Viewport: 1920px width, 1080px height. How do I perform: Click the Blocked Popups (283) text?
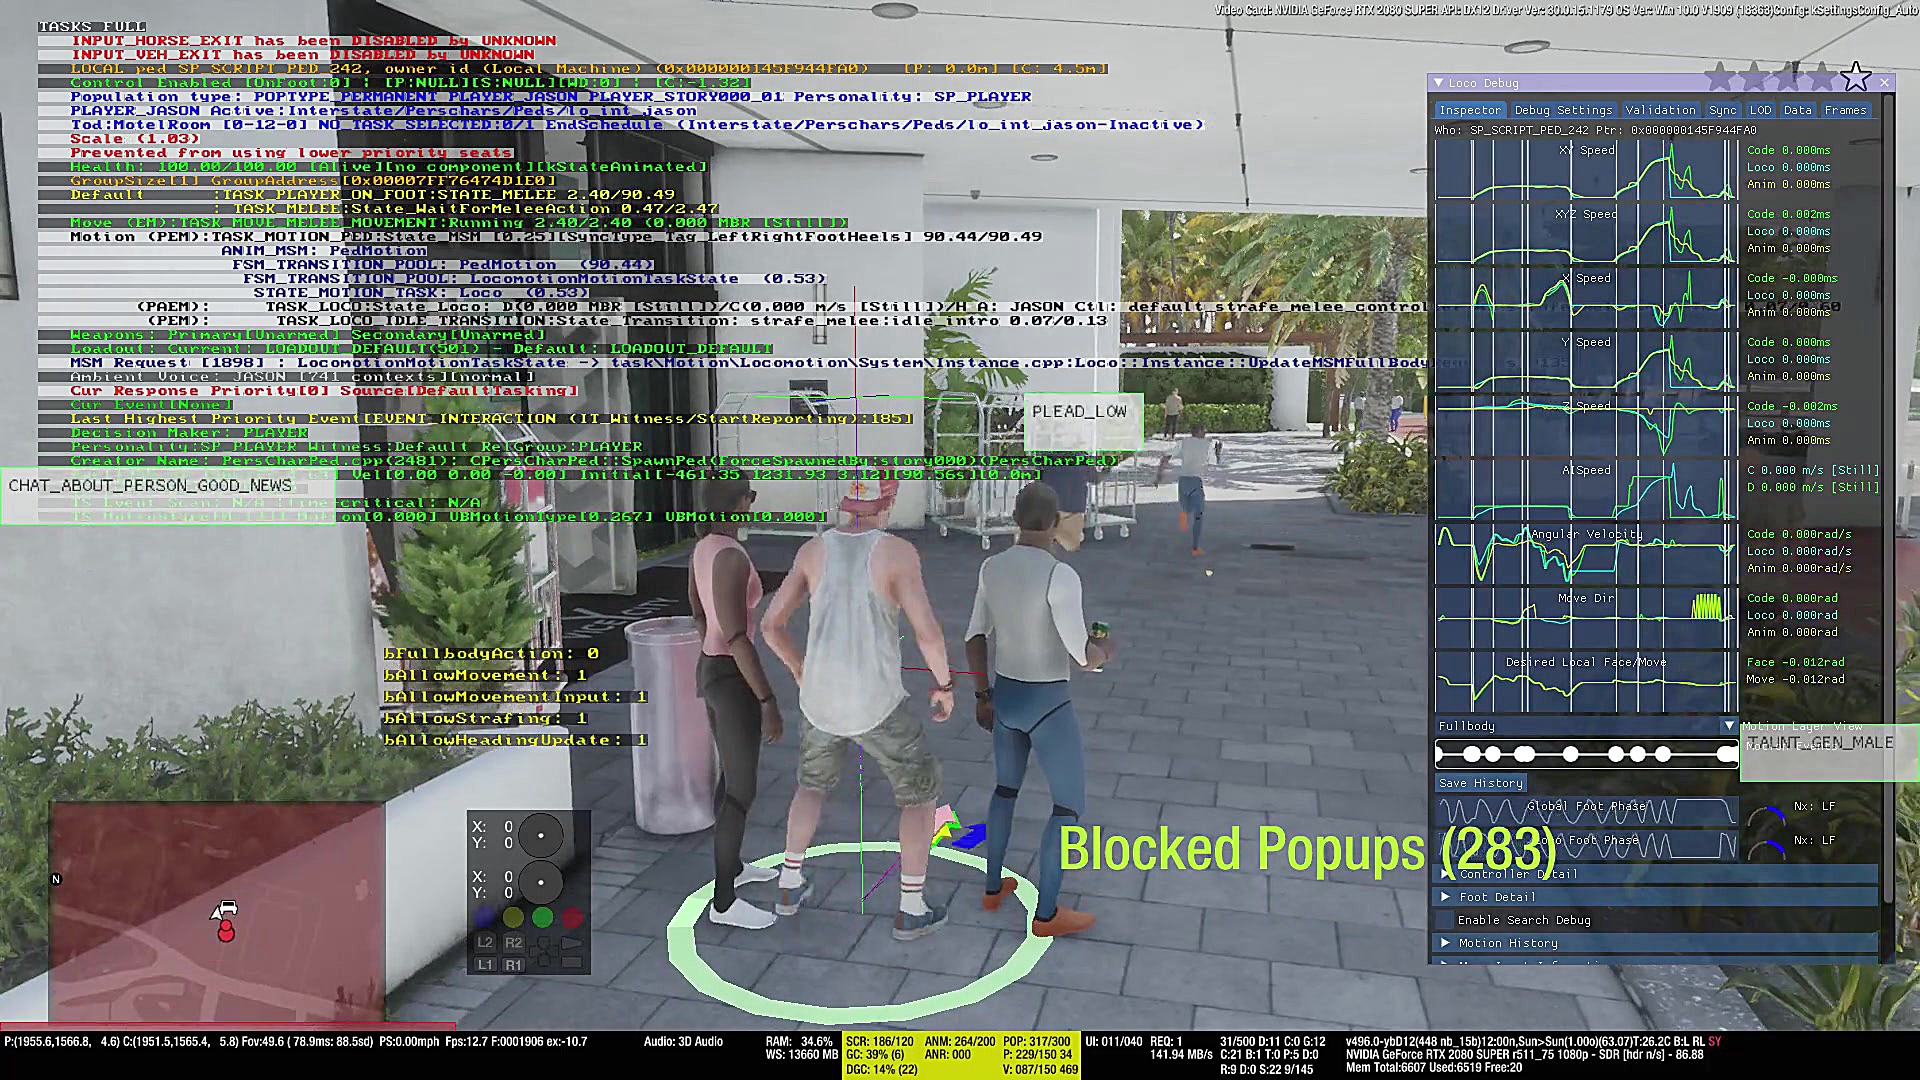(1308, 850)
